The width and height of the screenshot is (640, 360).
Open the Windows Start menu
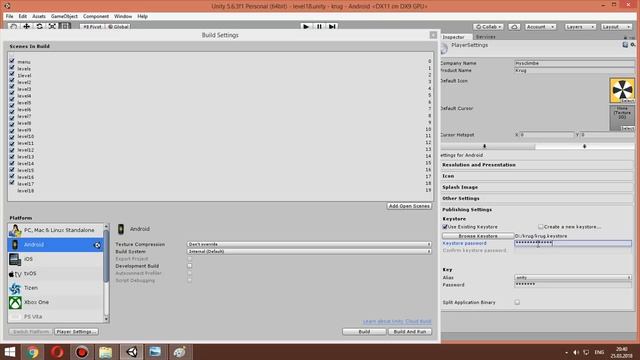click(x=9, y=352)
